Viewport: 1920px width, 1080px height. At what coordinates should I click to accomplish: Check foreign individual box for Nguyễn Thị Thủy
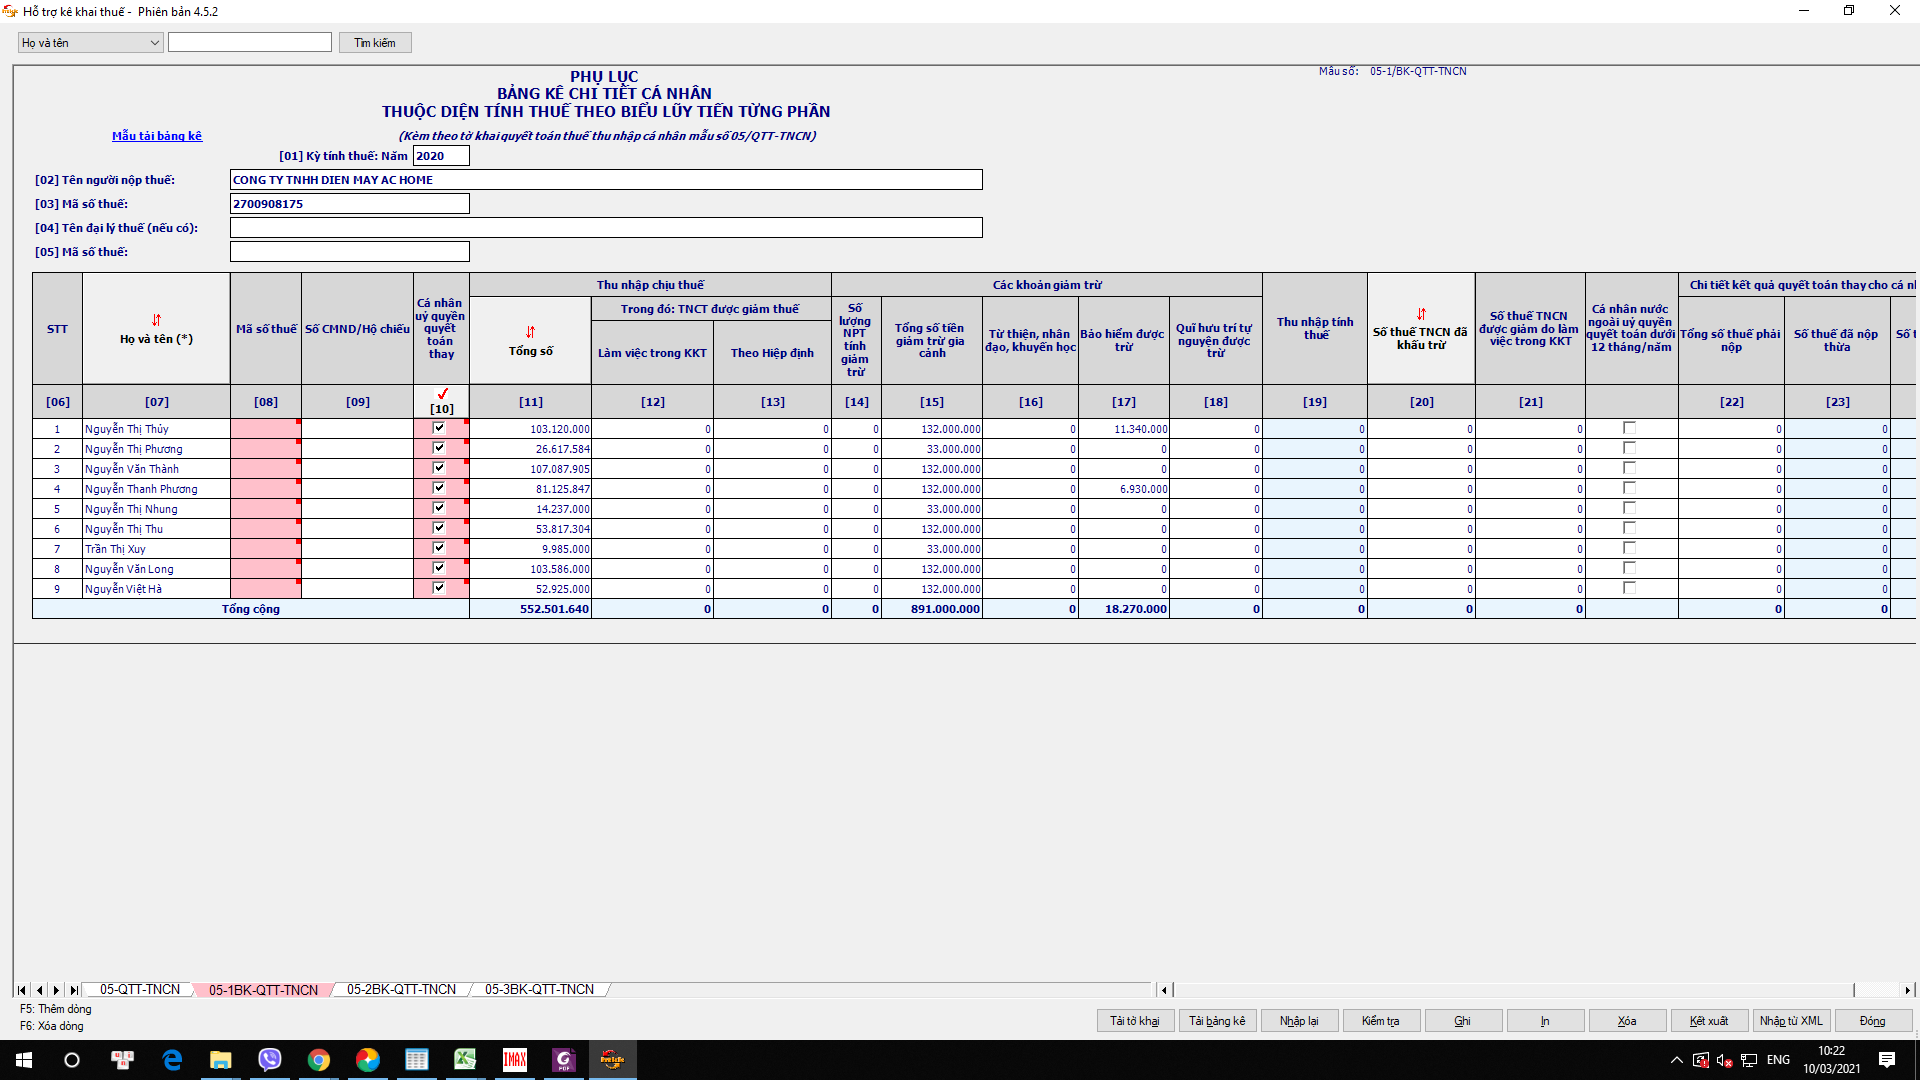1629,428
